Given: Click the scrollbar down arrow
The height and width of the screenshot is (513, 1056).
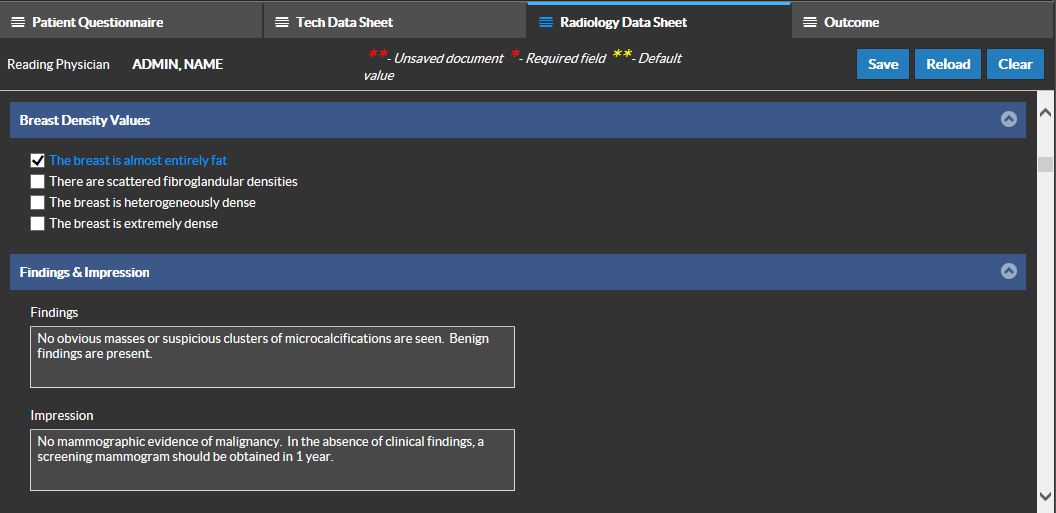Looking at the screenshot, I should point(1045,496).
